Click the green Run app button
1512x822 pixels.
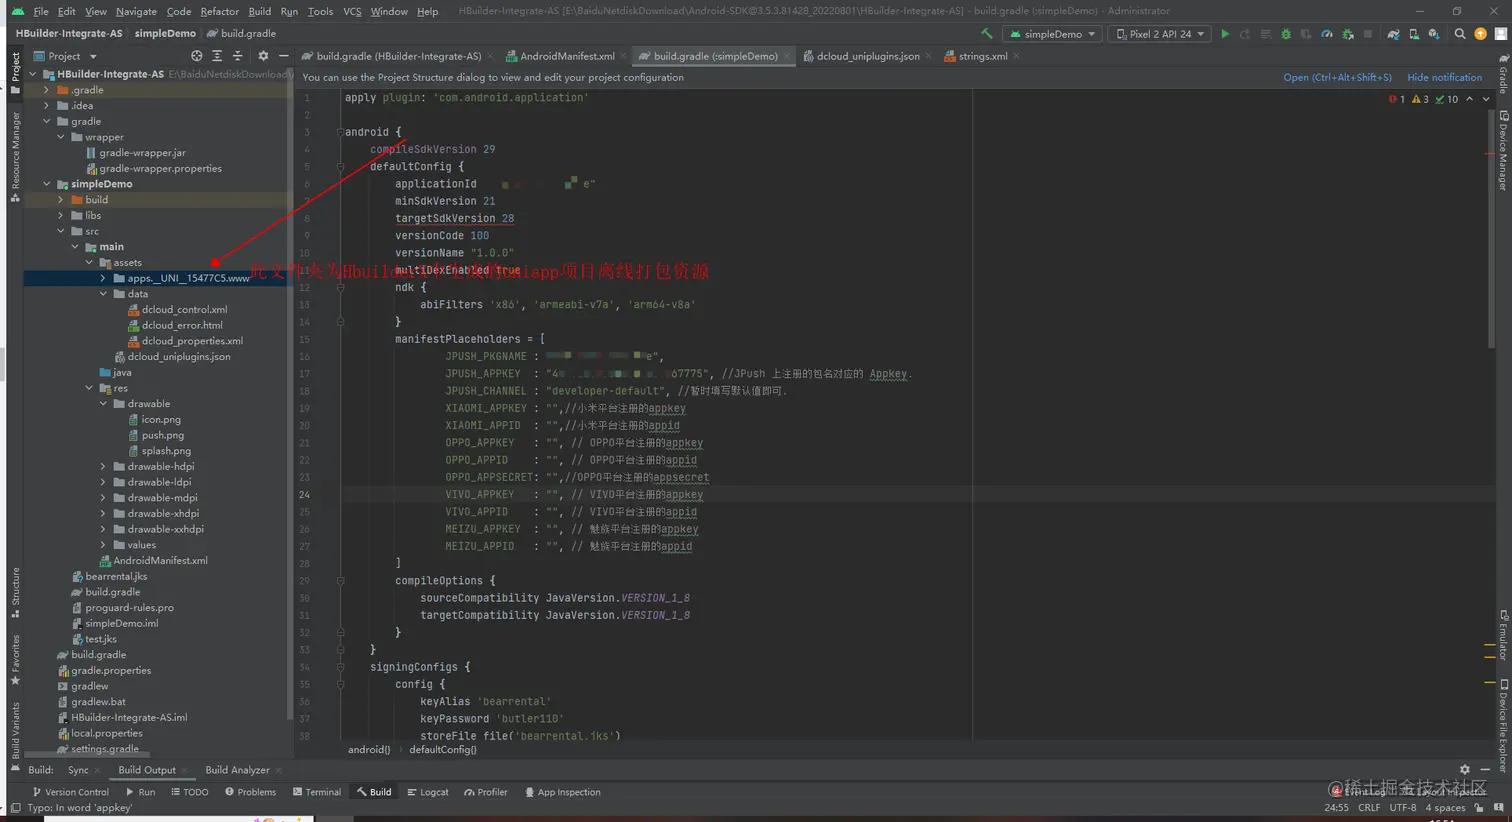(1224, 34)
